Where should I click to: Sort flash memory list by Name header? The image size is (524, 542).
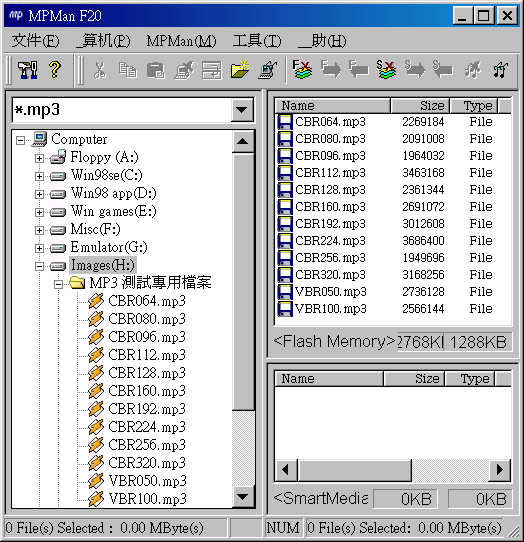333,105
